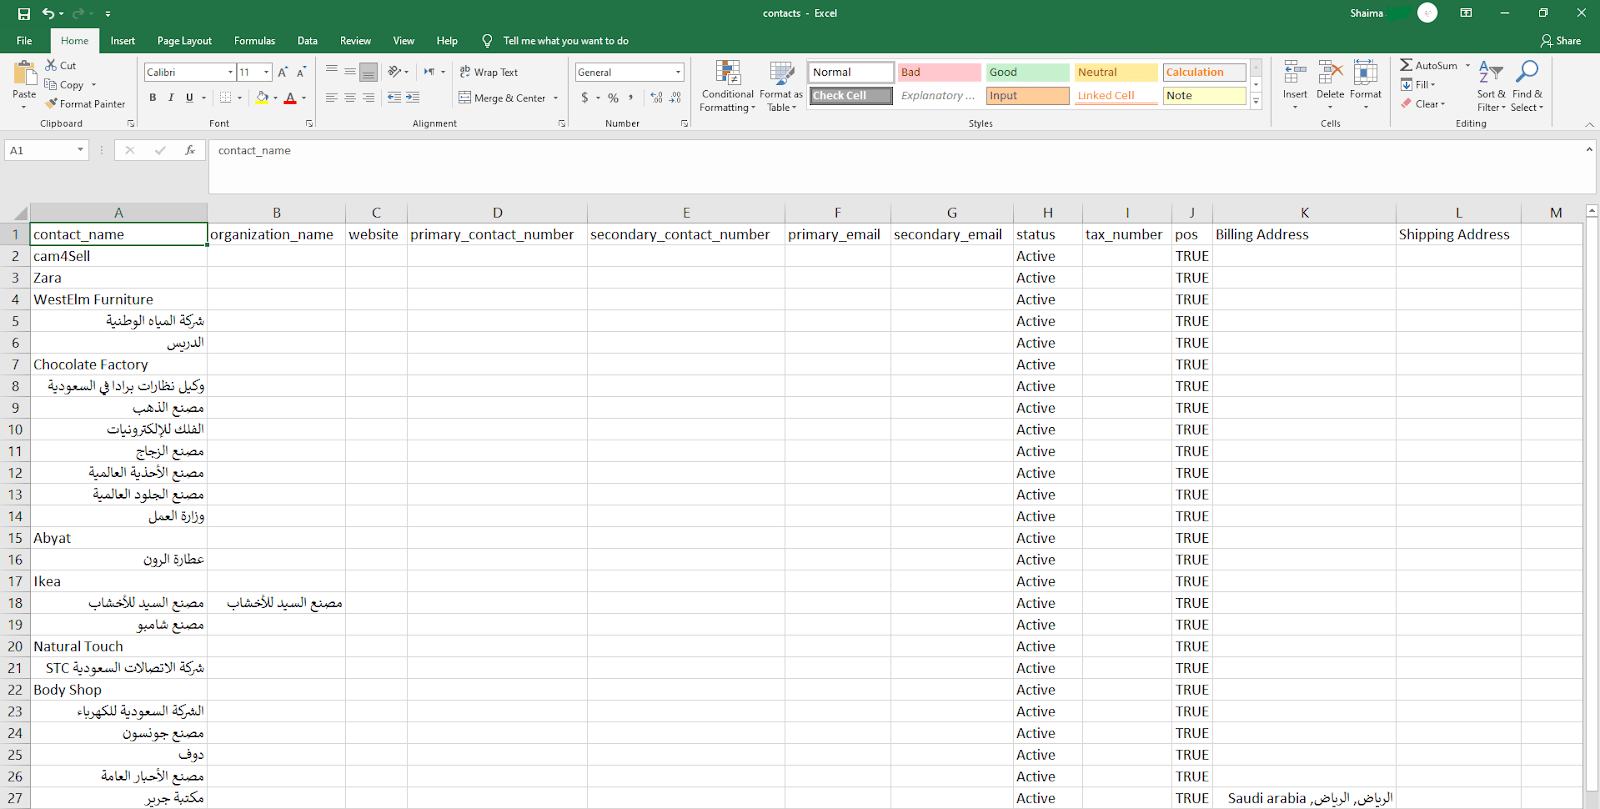This screenshot has width=1600, height=809.
Task: Open the General number format dropdown
Action: point(678,72)
